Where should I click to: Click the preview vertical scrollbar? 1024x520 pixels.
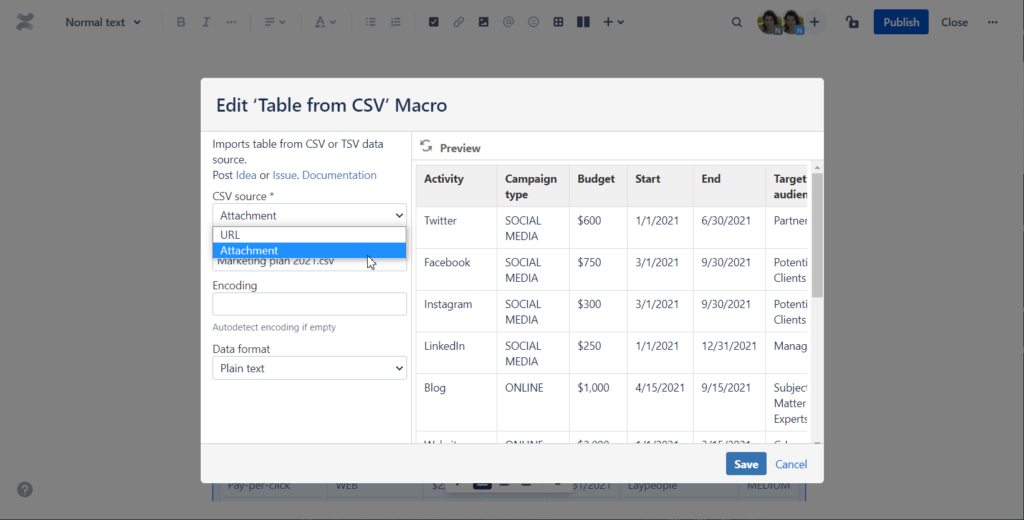click(816, 235)
